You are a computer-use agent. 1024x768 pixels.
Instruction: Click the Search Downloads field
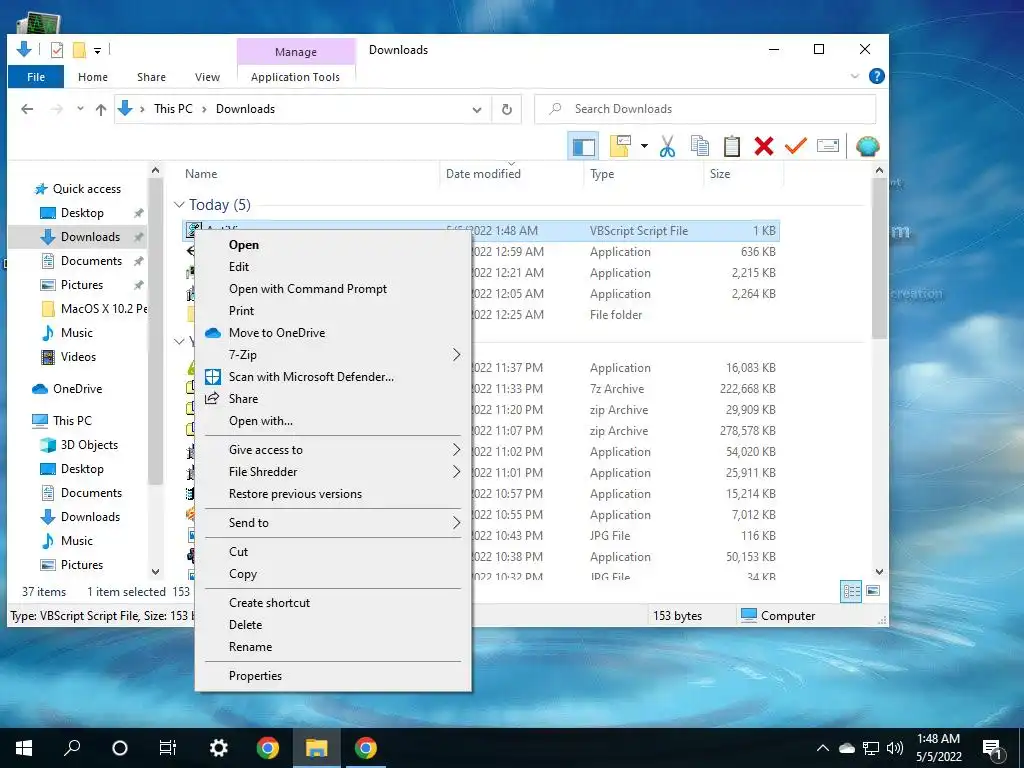click(x=705, y=109)
